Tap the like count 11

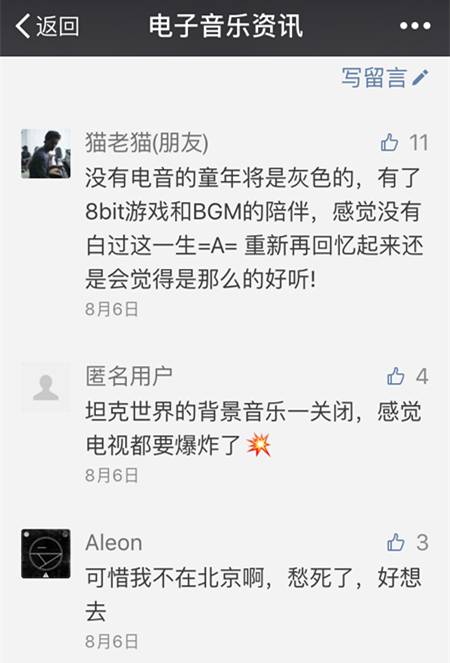[x=419, y=142]
